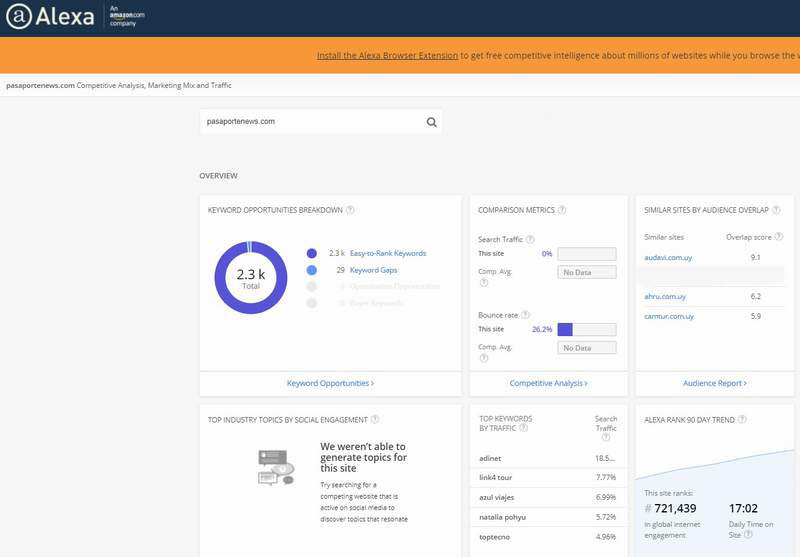Click the Search Traffic This site empty bar
The width and height of the screenshot is (800, 557).
pyautogui.click(x=587, y=254)
